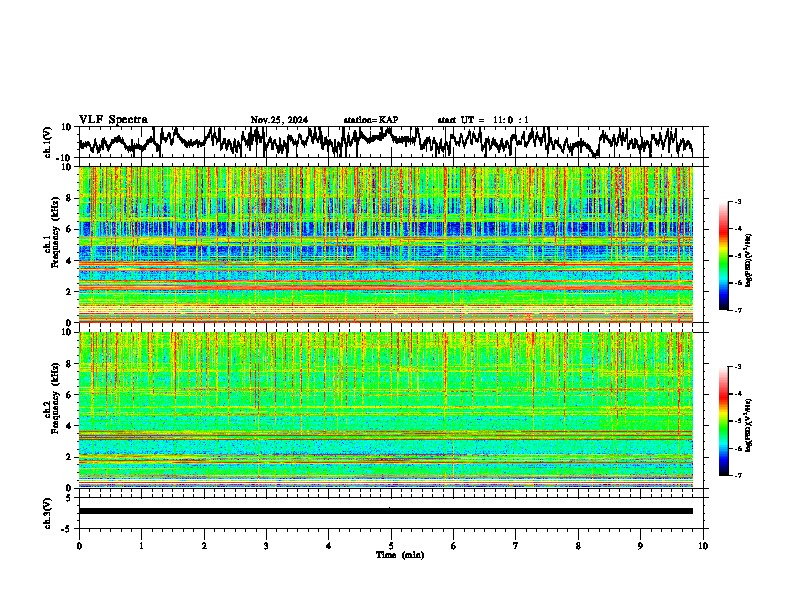
Task: Click the "VLF Spectra" plot title
Action: click(x=113, y=120)
